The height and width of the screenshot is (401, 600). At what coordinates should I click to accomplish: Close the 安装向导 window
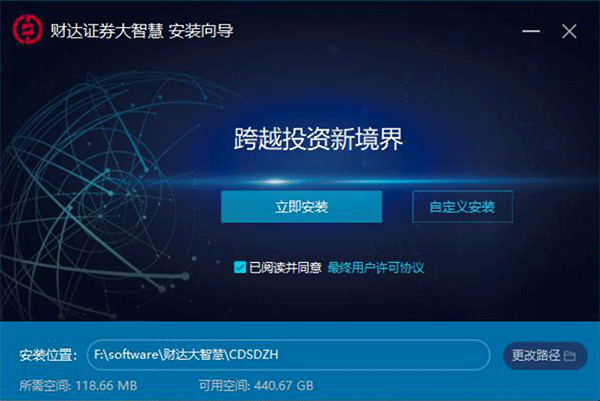coord(569,31)
